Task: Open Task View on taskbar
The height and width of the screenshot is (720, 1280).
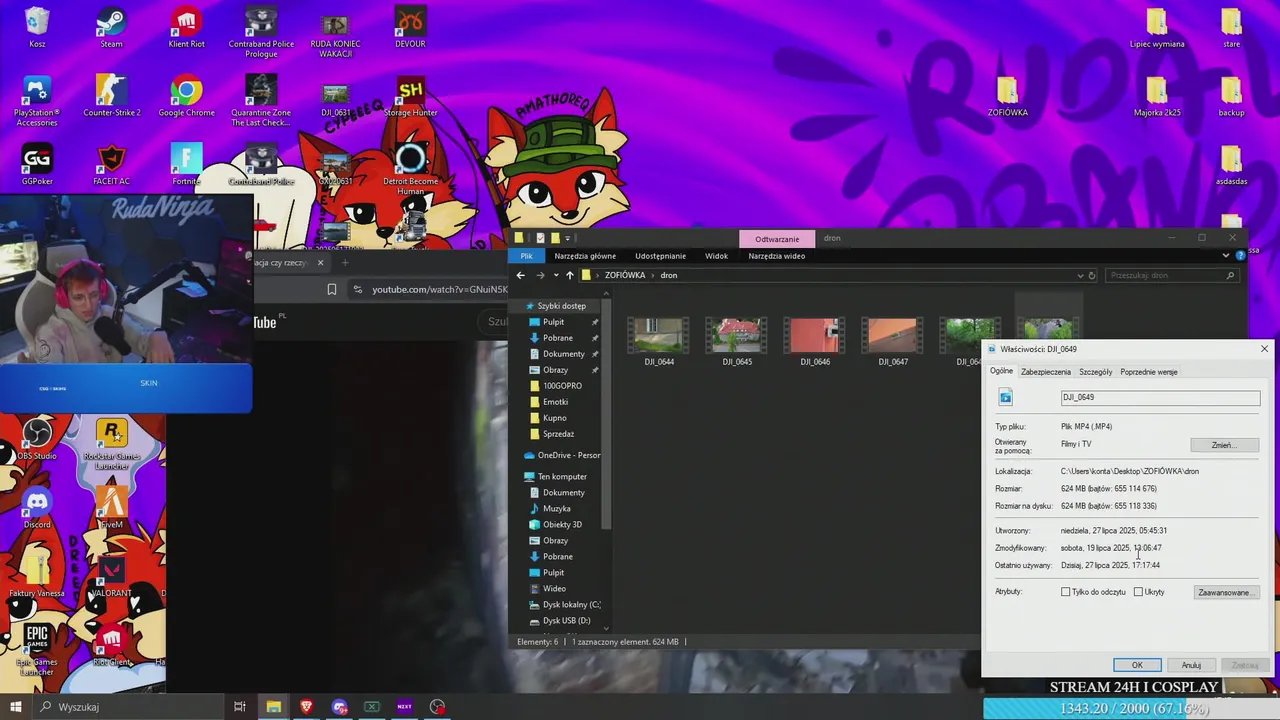Action: pyautogui.click(x=240, y=707)
